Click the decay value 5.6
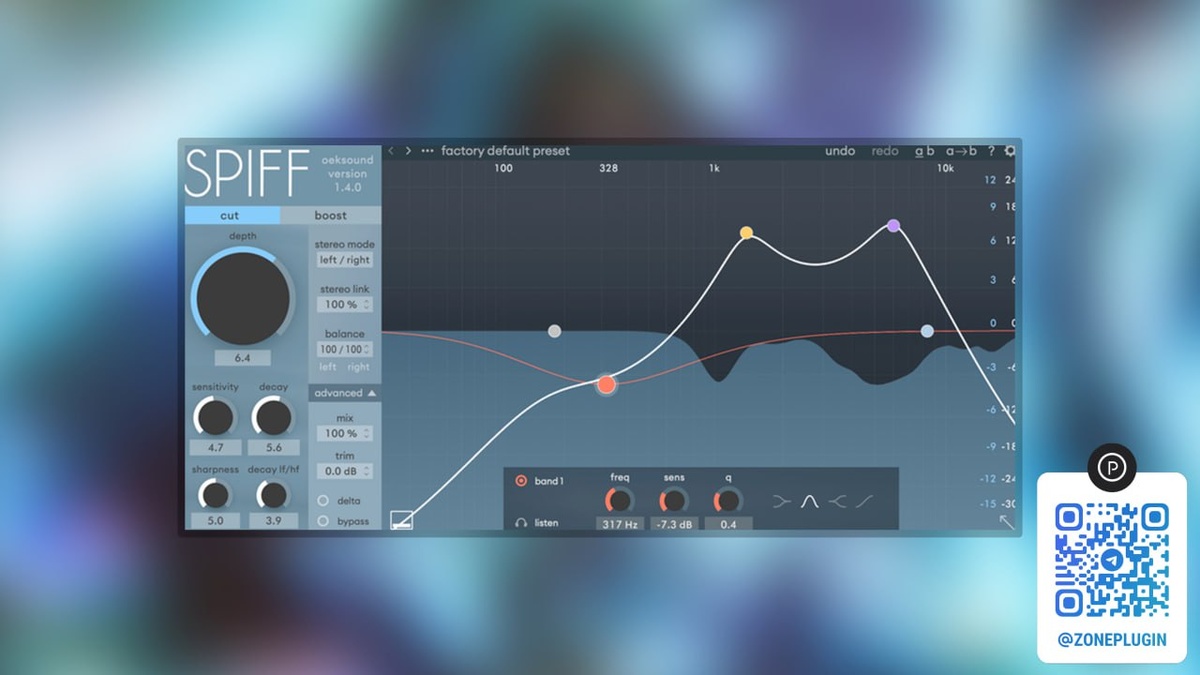Viewport: 1200px width, 675px height. 273,448
